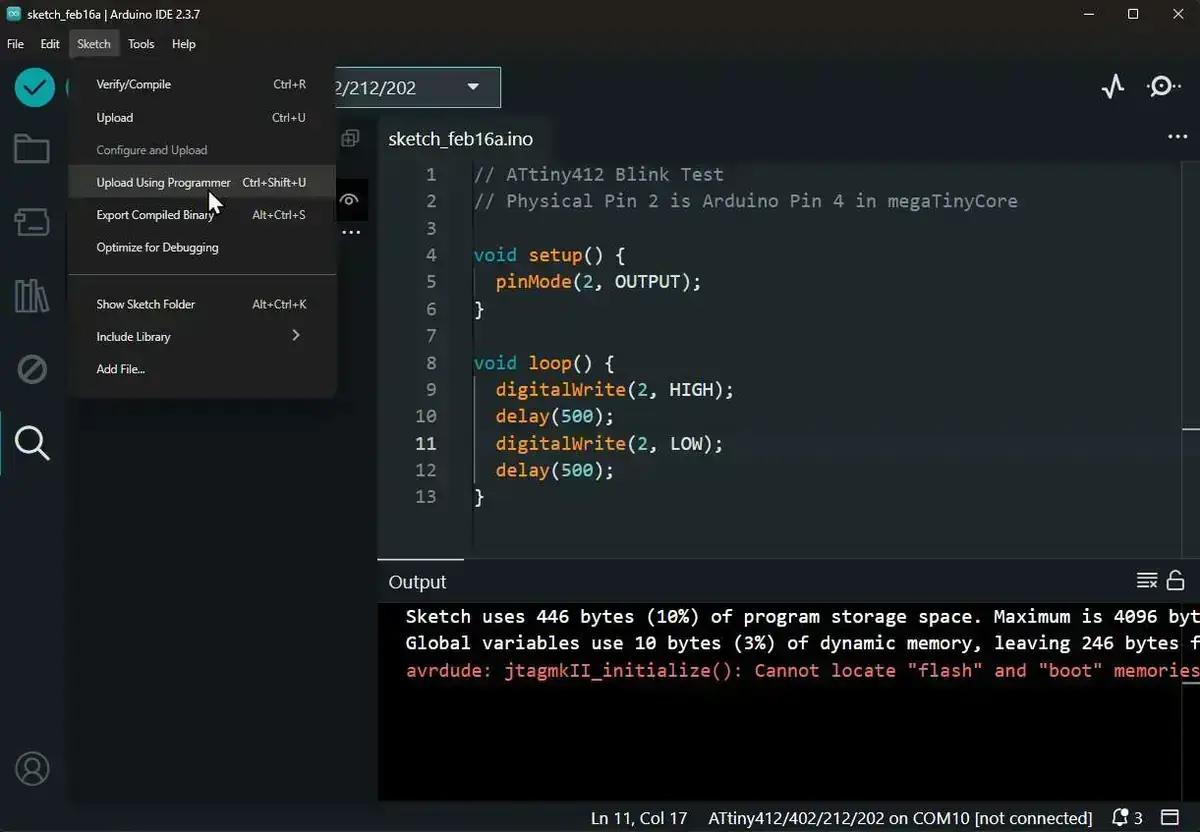The height and width of the screenshot is (832, 1200).
Task: Click the digitalWrite(2, LOW) line
Action: pyautogui.click(x=608, y=443)
